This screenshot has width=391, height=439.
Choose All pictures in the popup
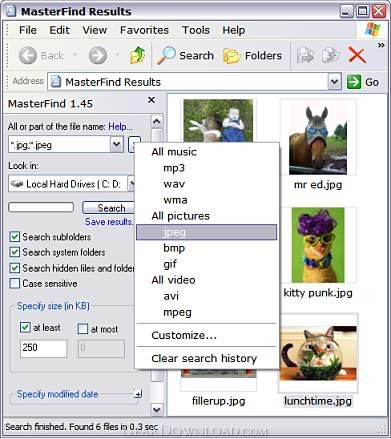click(207, 216)
